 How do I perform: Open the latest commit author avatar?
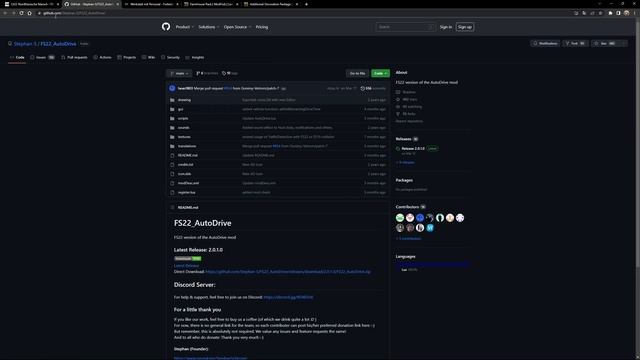click(x=172, y=88)
